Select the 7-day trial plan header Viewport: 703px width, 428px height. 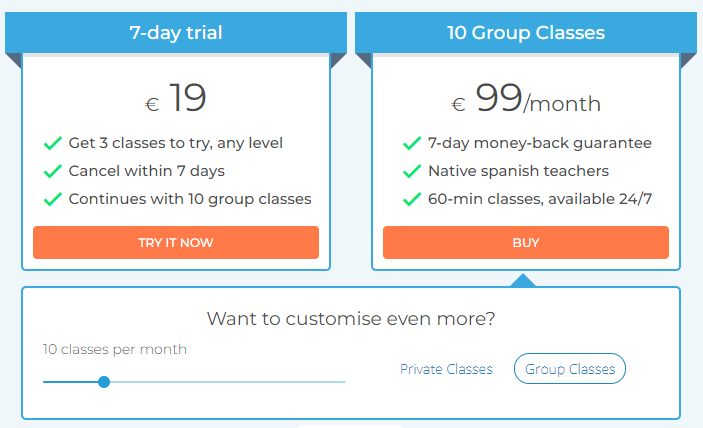(176, 33)
